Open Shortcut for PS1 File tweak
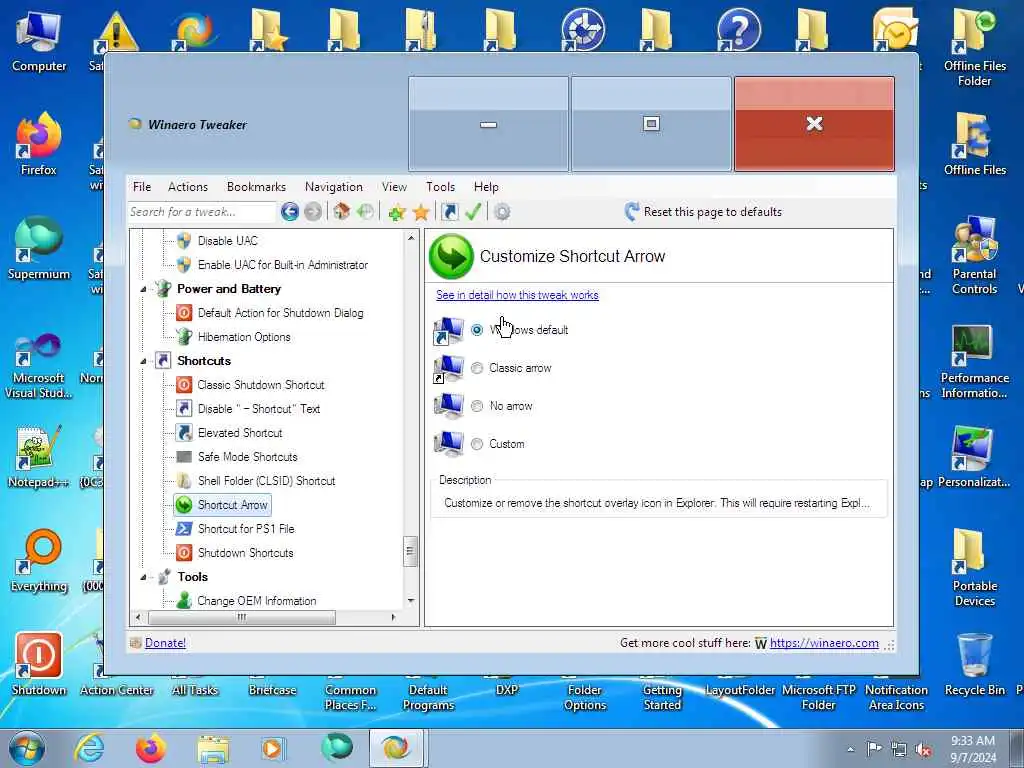 (246, 529)
